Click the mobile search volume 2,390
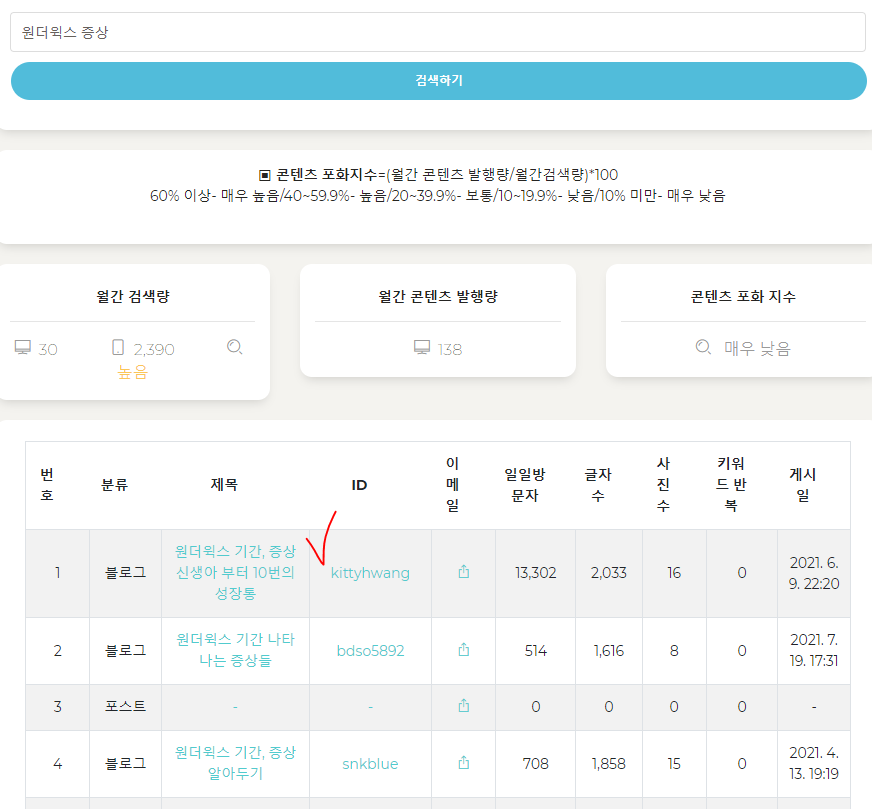The width and height of the screenshot is (872, 809). [154, 349]
